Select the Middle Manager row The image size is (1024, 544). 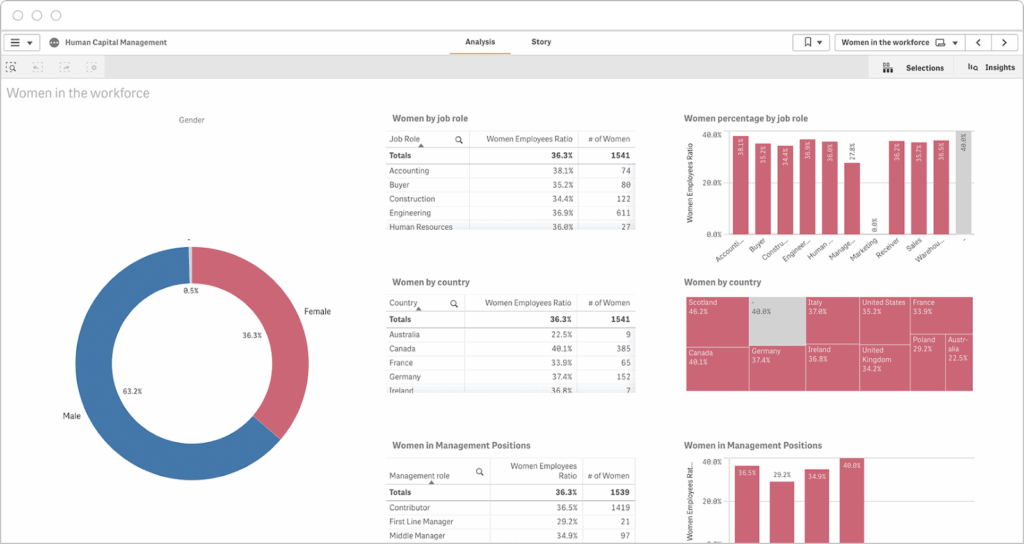510,536
